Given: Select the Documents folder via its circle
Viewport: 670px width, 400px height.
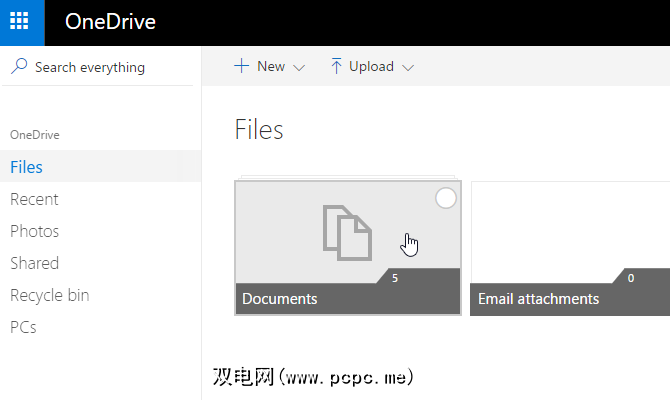Looking at the screenshot, I should click(446, 198).
